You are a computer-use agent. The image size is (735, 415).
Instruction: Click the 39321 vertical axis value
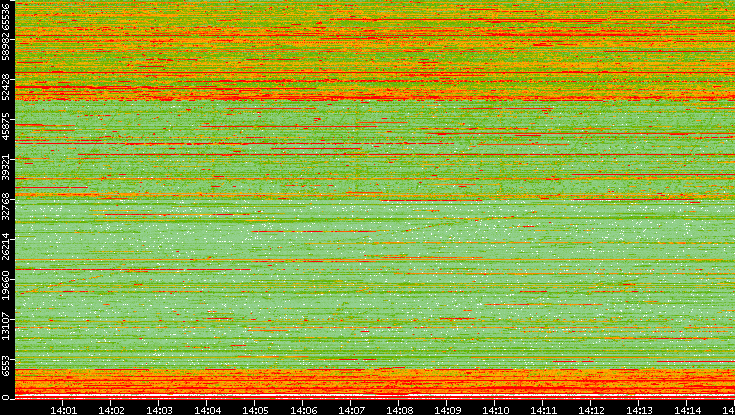click(5, 166)
